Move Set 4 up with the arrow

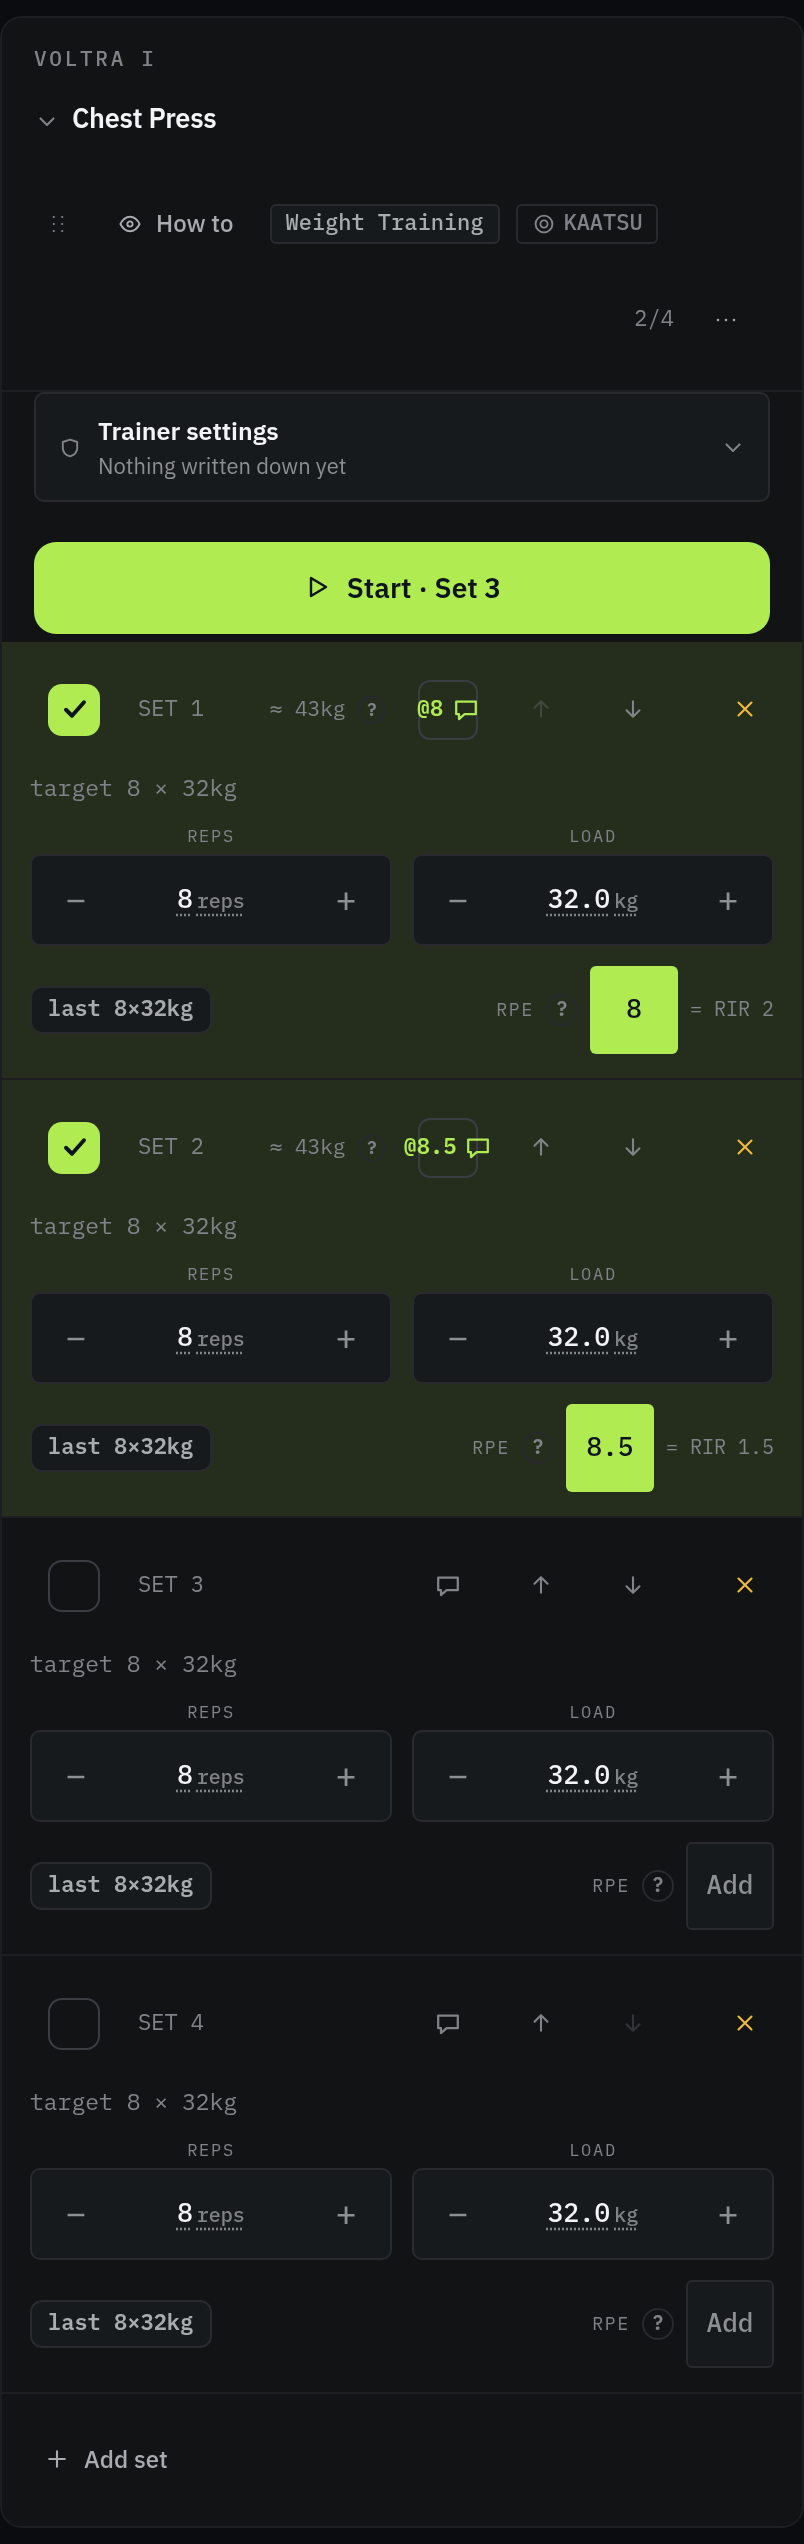541,2023
